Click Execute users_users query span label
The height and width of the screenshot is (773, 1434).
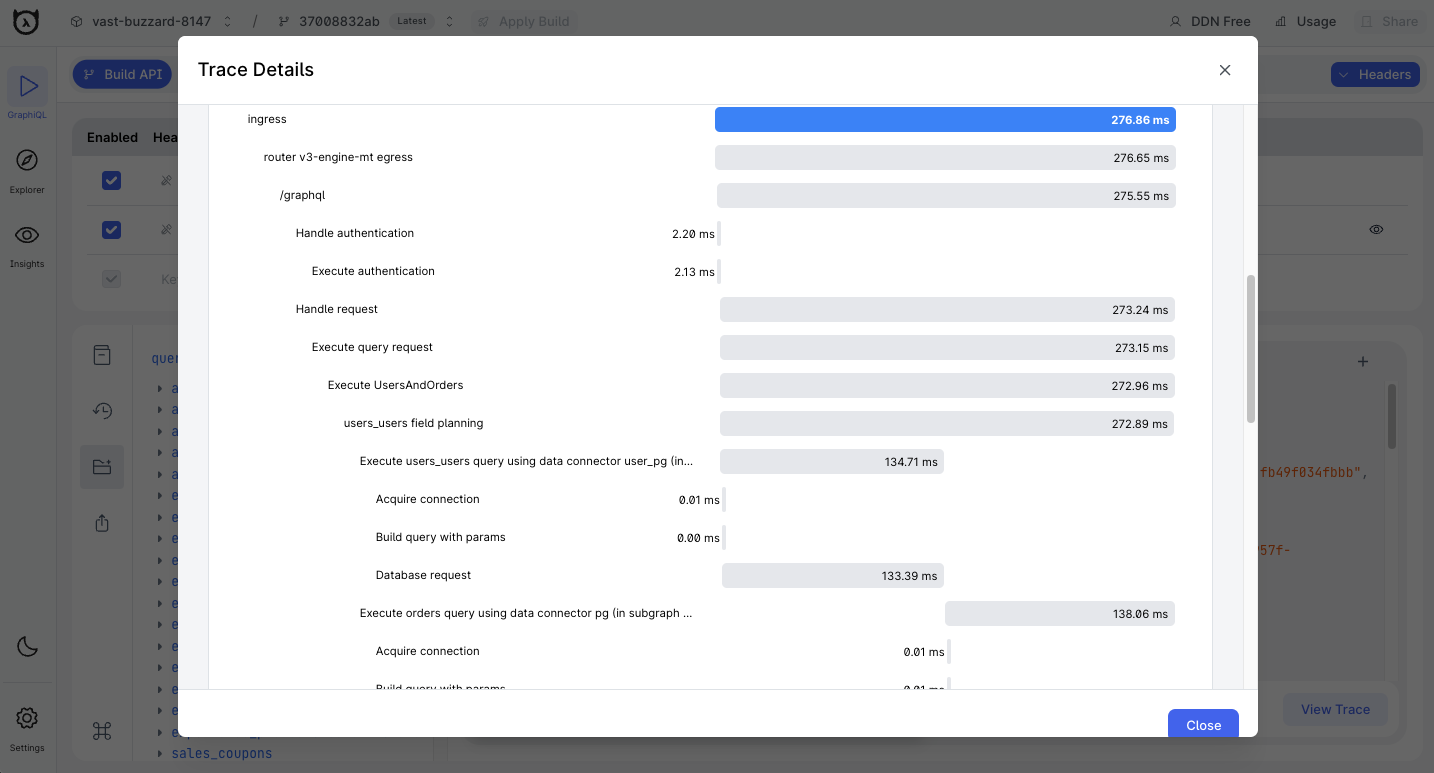(x=526, y=461)
